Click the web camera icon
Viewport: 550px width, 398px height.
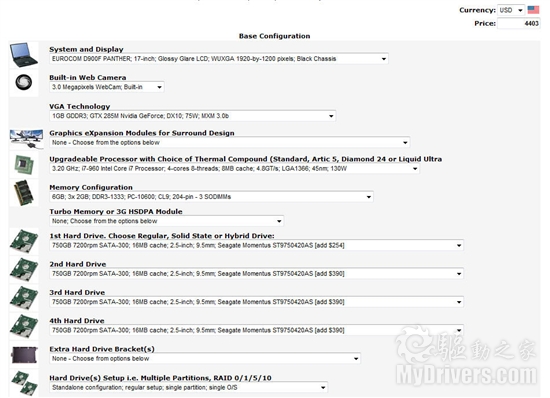click(x=24, y=83)
